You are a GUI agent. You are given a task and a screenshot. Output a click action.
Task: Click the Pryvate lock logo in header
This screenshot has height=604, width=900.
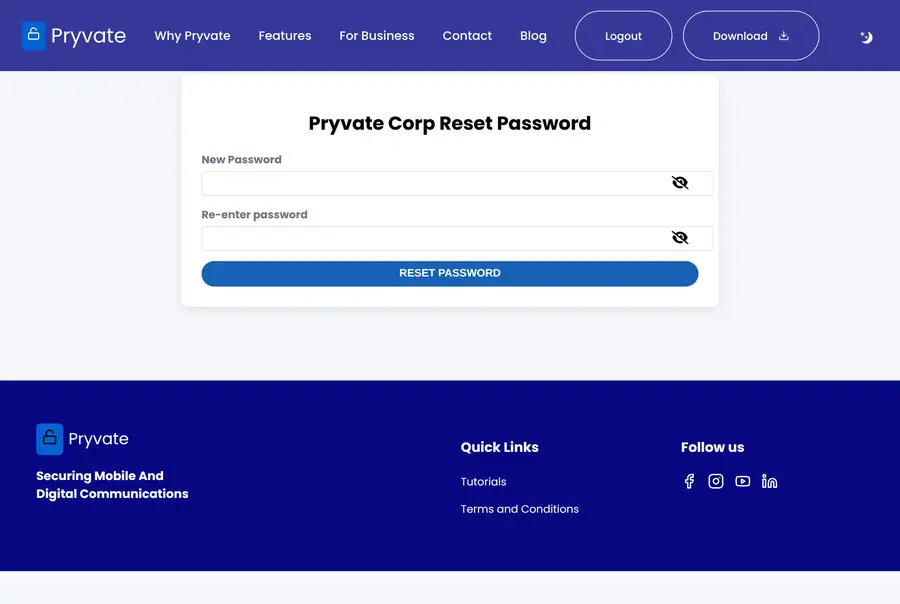33,36
